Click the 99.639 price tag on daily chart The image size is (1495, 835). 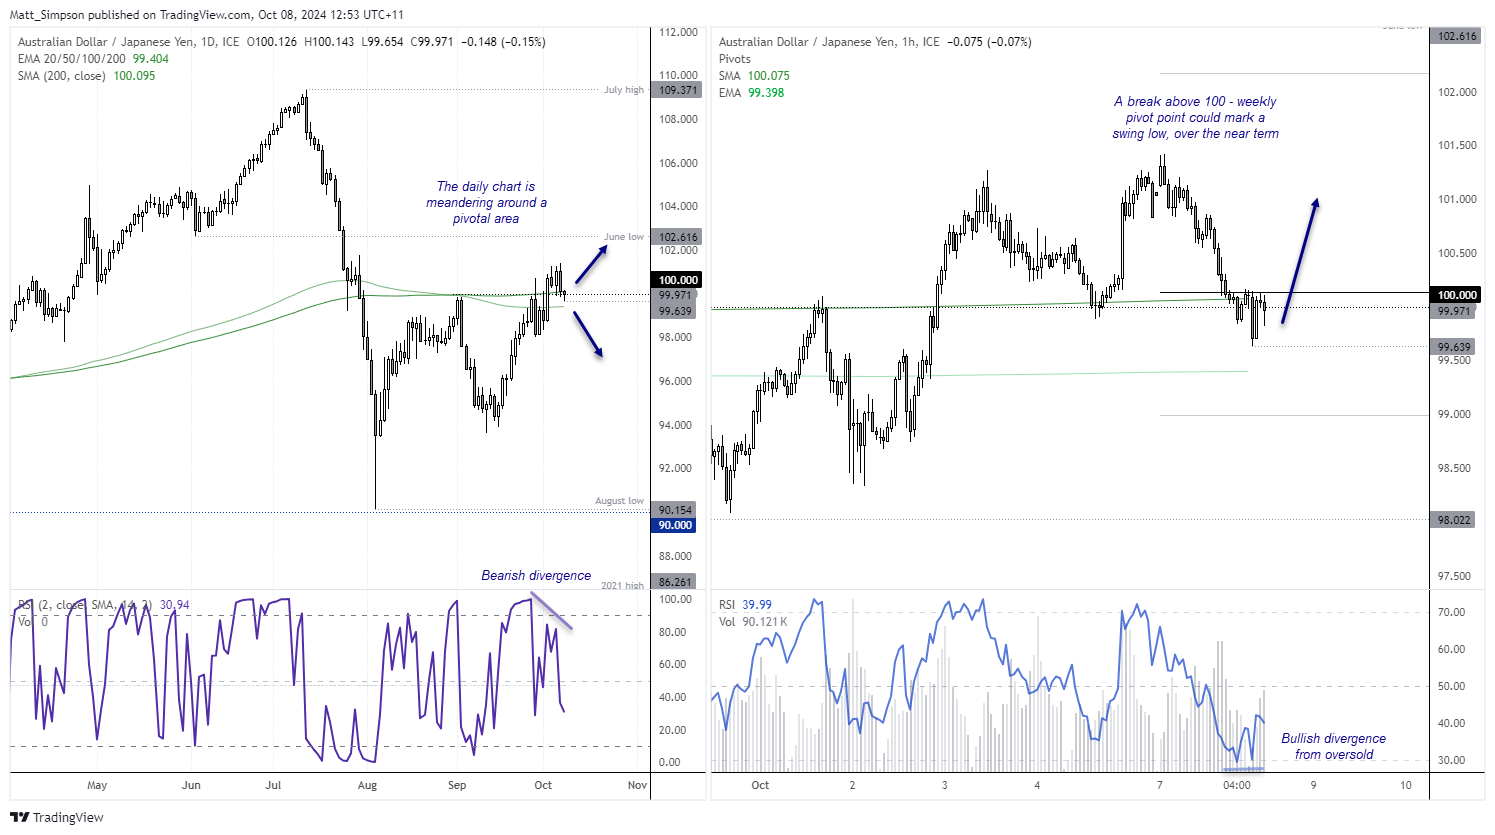676,311
